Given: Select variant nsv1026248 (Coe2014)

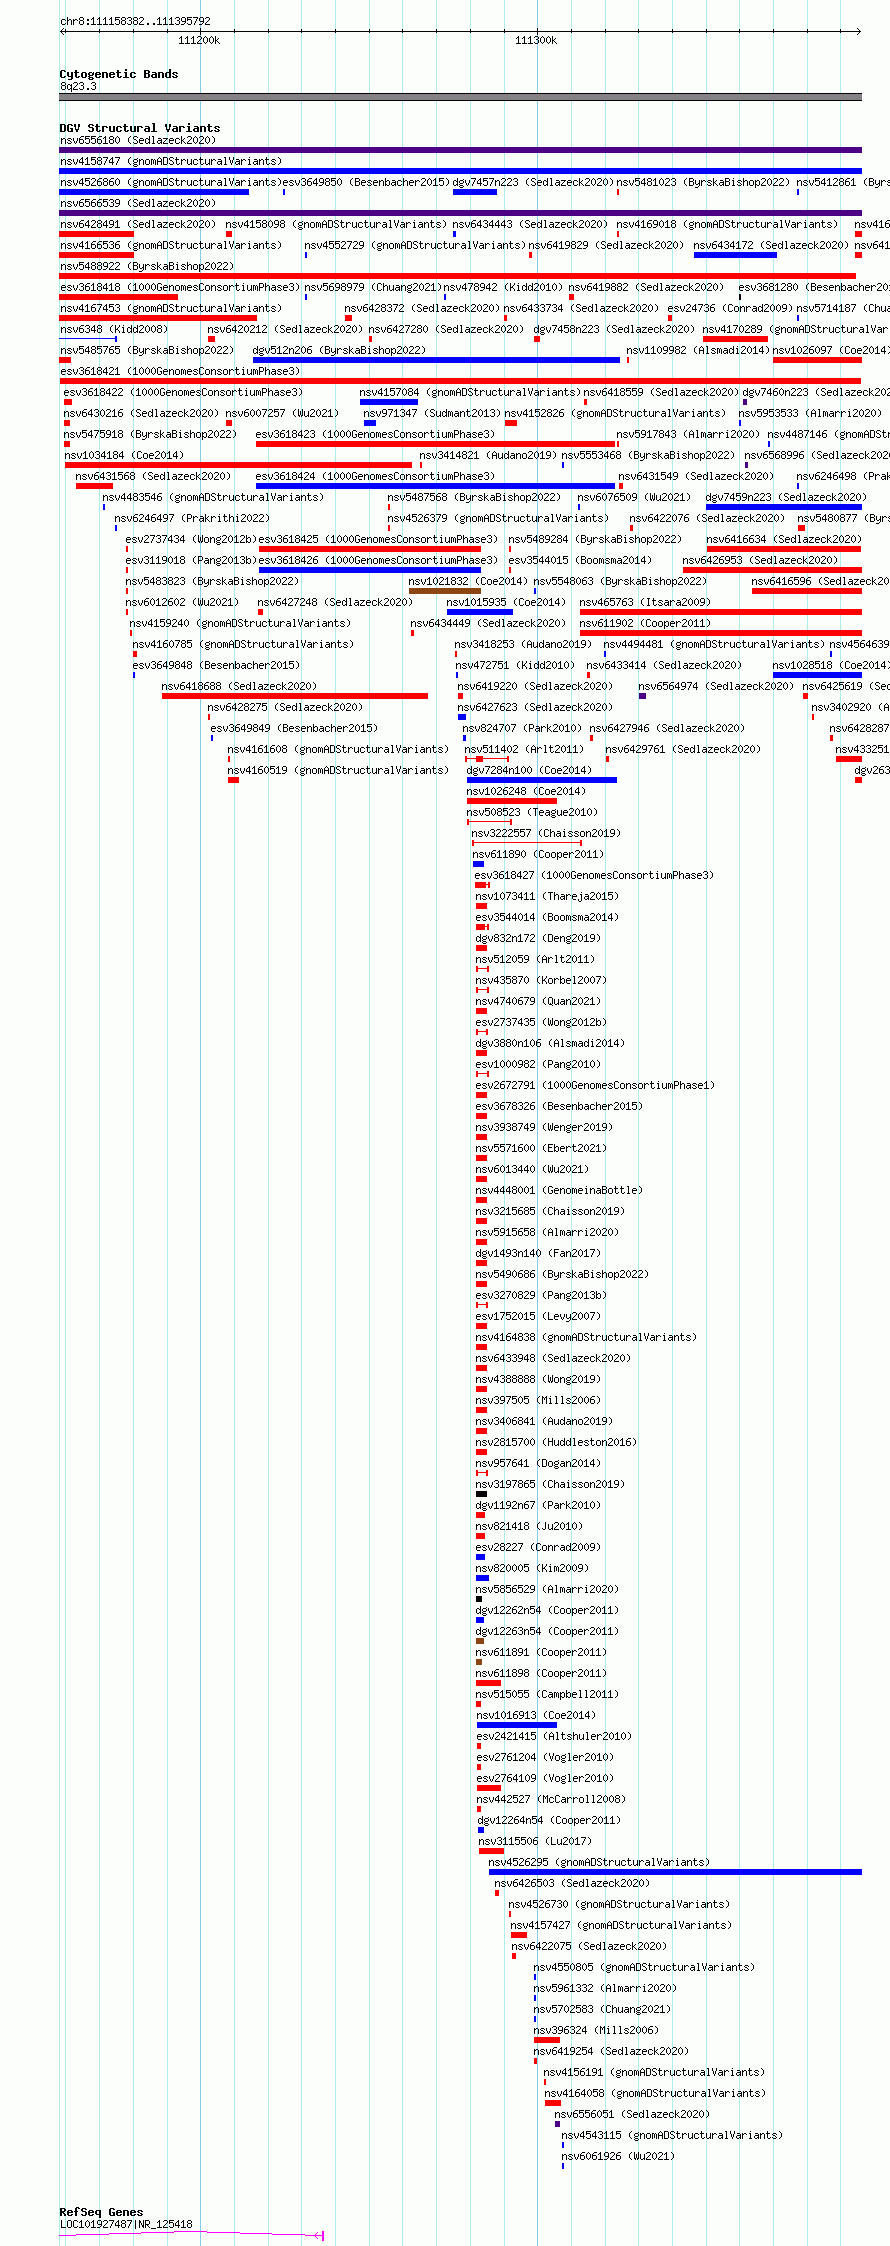Looking at the screenshot, I should (x=526, y=791).
